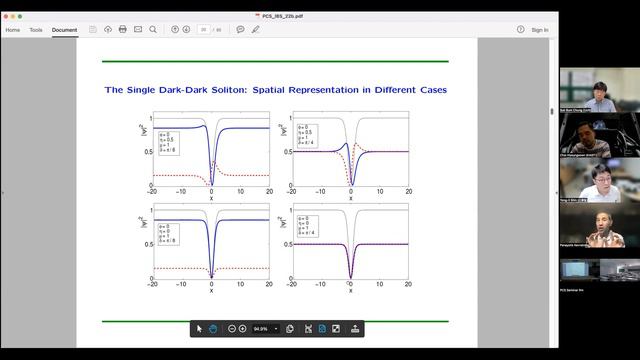Click the upload to cloud icon
Screen dimensions: 640x360
(108, 29)
